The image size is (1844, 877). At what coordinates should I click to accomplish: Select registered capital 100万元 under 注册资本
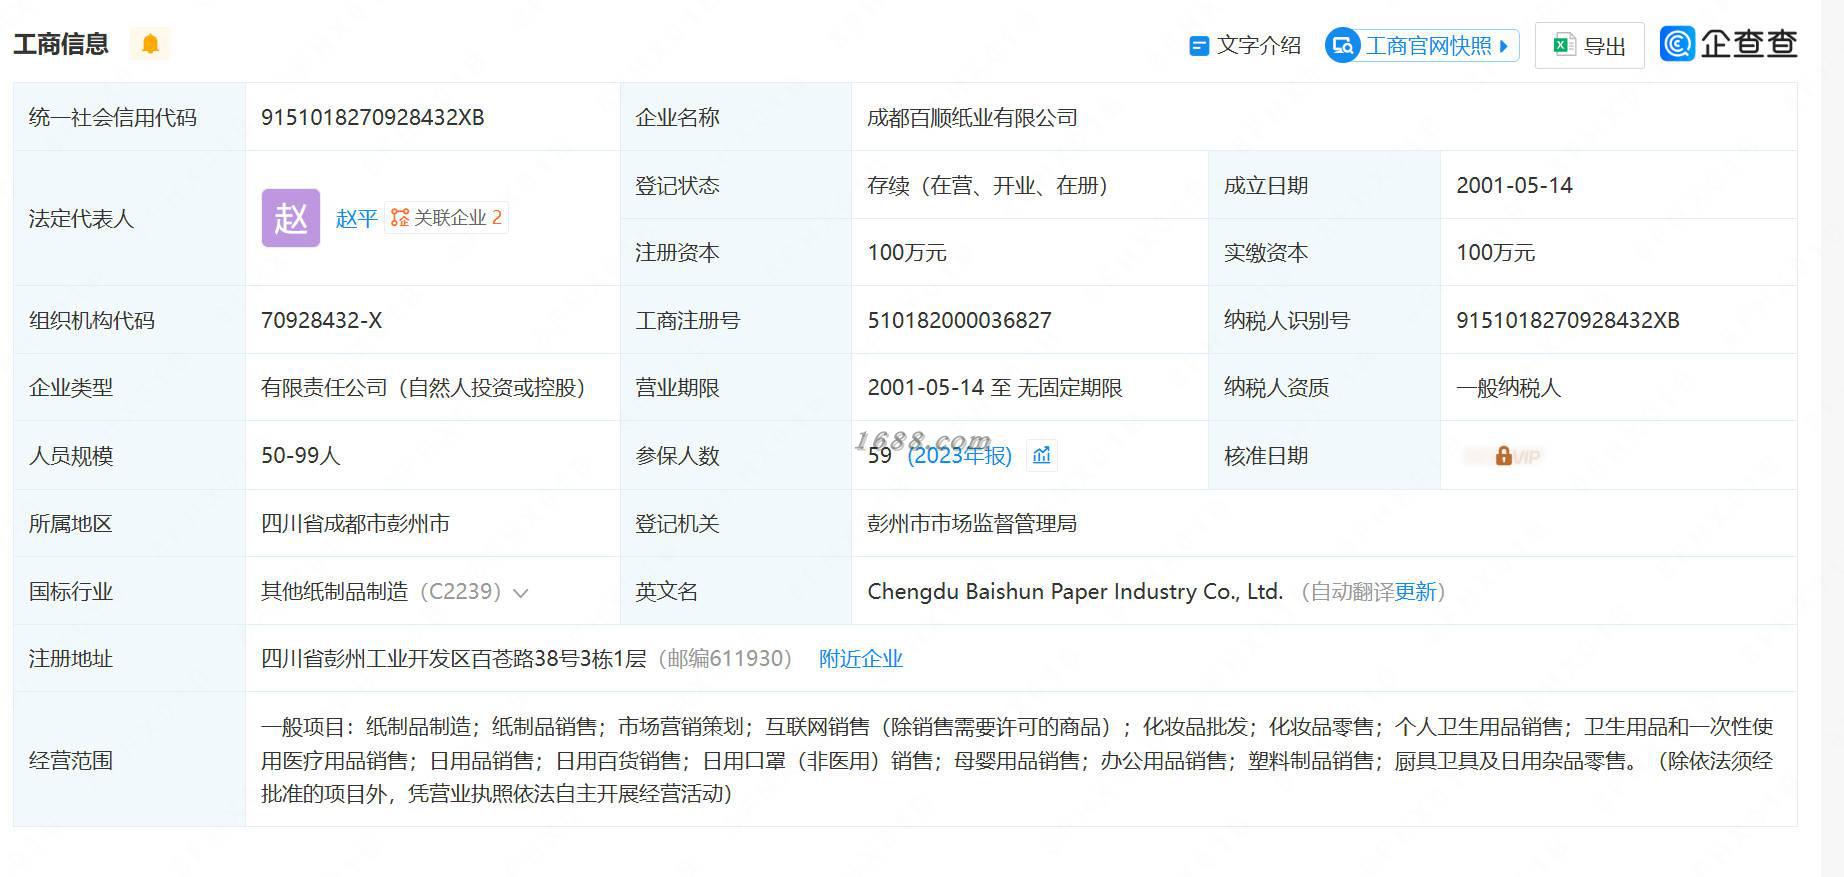click(907, 253)
